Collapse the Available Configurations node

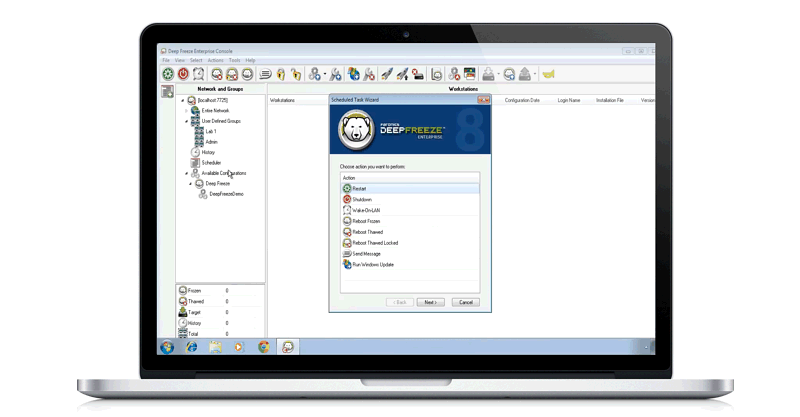point(186,174)
